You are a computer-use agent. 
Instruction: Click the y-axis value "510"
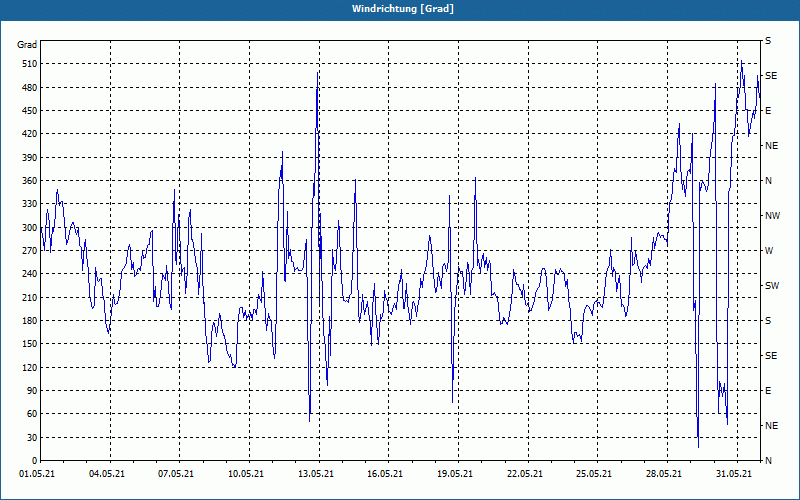pos(29,64)
